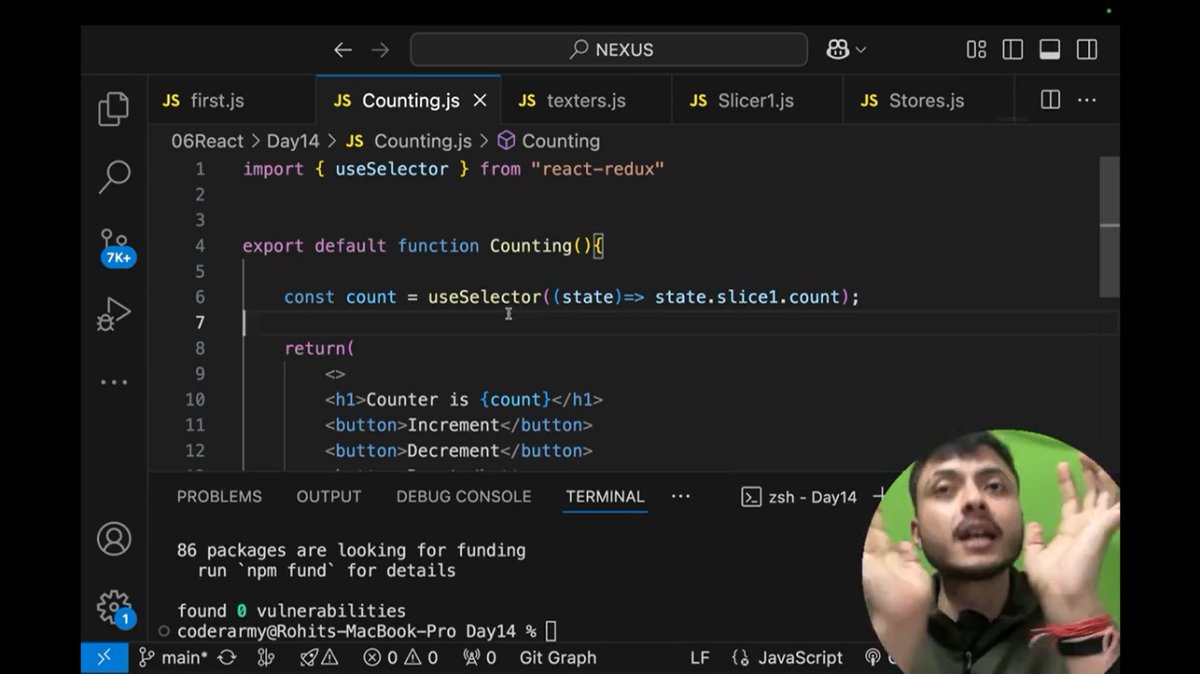Viewport: 1200px width, 674px height.
Task: Select the zsh - Day14 terminal
Action: click(799, 497)
